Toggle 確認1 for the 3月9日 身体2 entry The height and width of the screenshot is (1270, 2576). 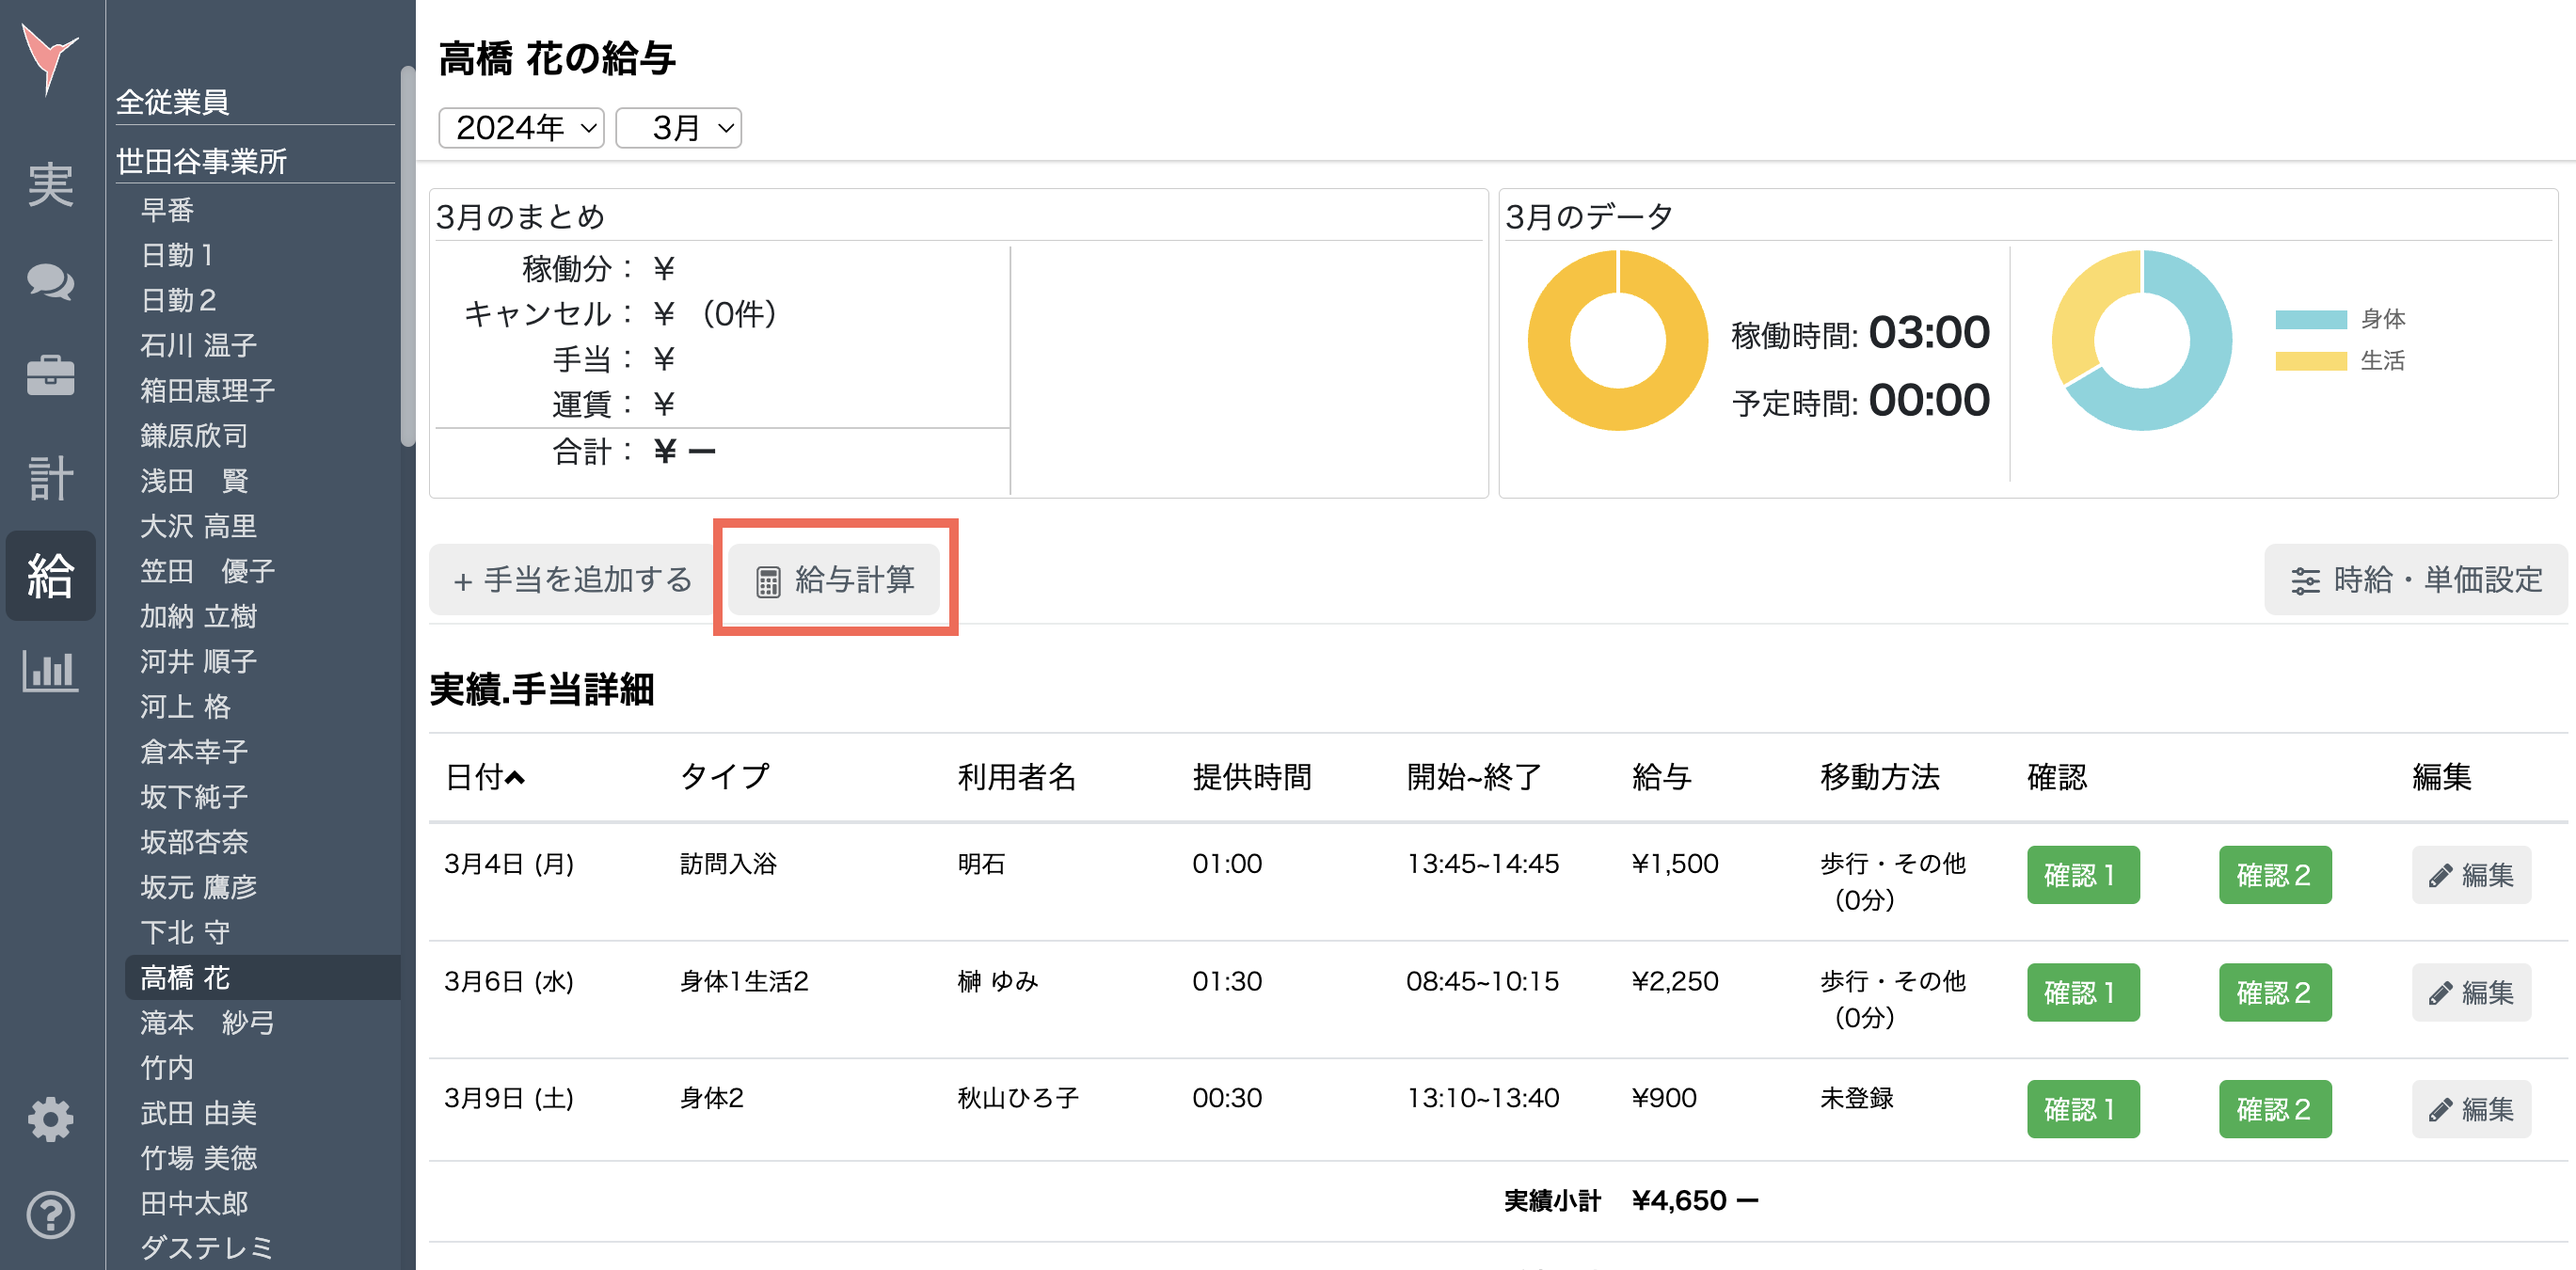click(x=2083, y=1108)
